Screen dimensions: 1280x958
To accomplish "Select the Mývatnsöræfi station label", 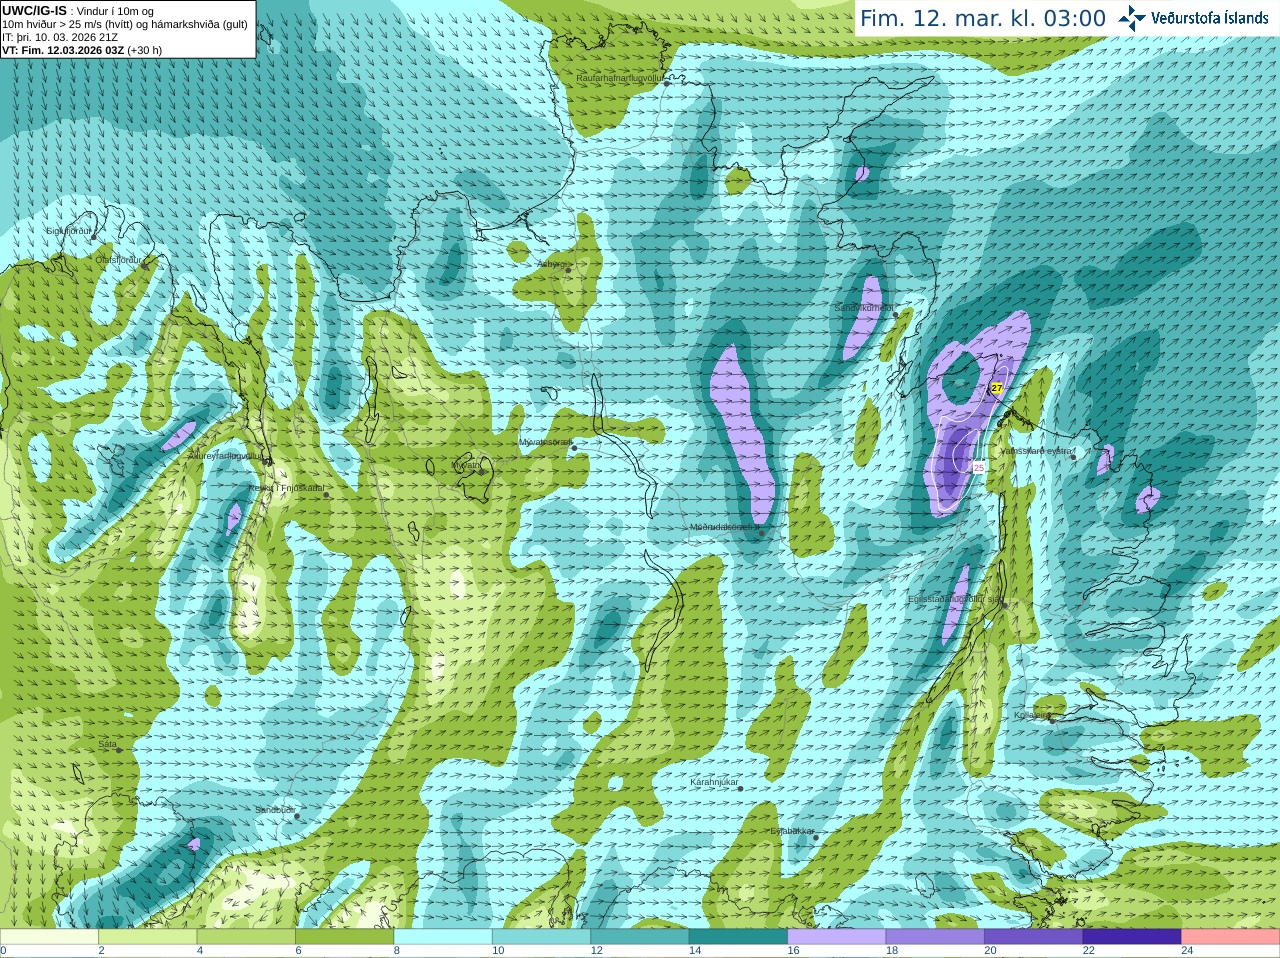I will 545,442.
